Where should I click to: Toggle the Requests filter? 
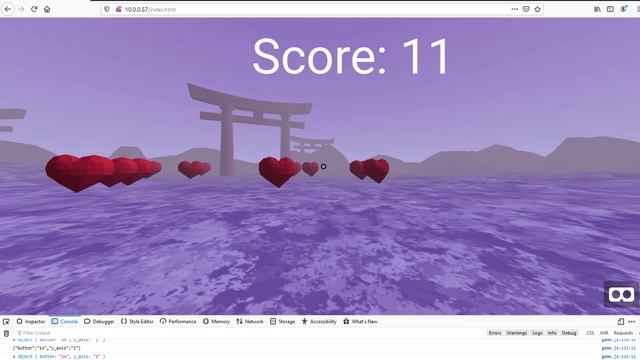point(623,333)
